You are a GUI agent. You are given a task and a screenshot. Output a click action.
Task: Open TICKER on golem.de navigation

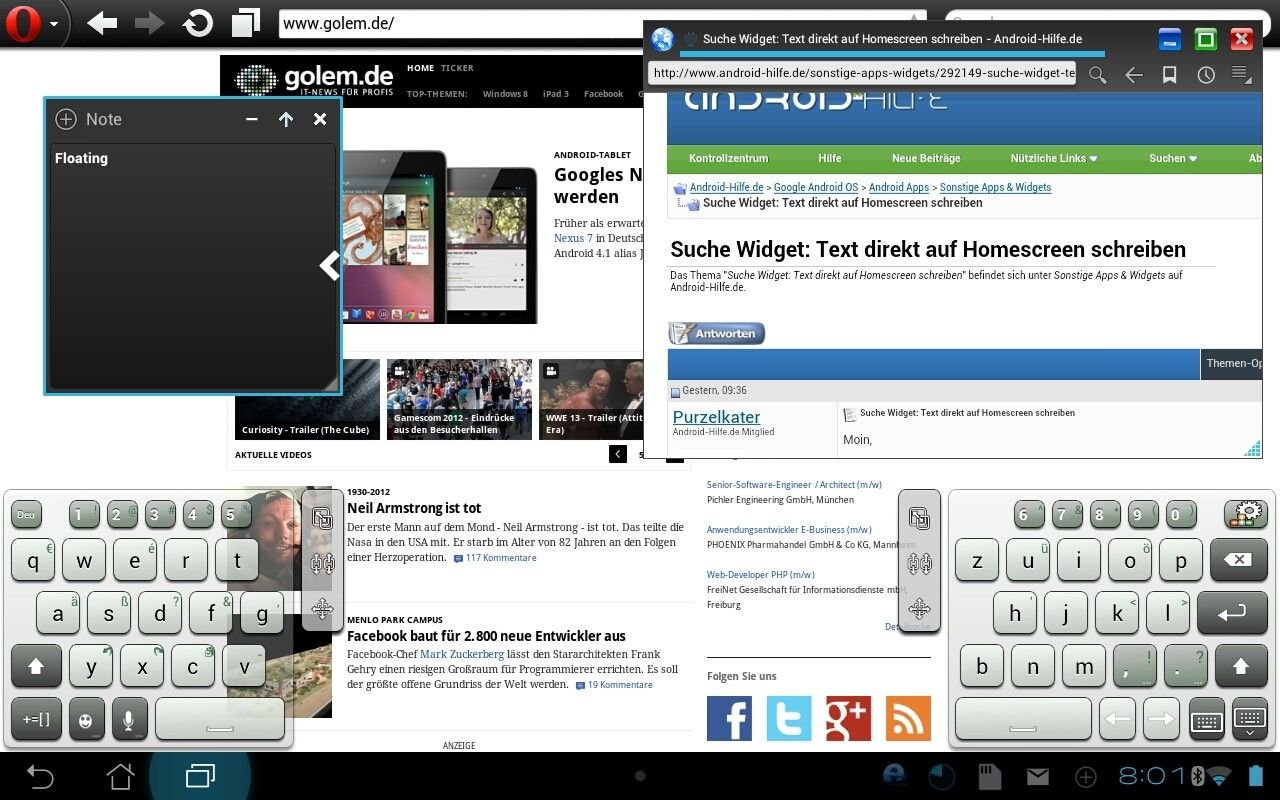457,68
